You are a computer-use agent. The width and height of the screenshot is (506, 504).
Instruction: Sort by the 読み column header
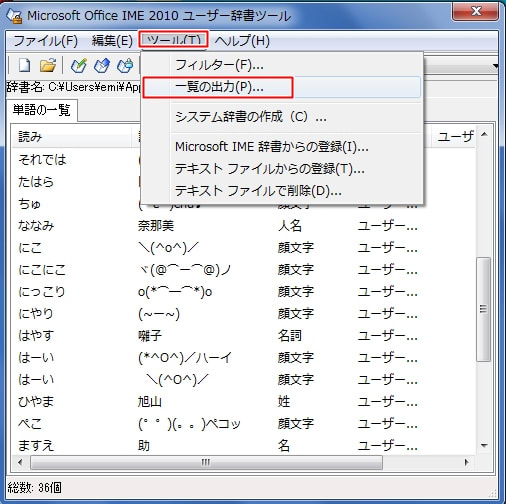point(72,137)
